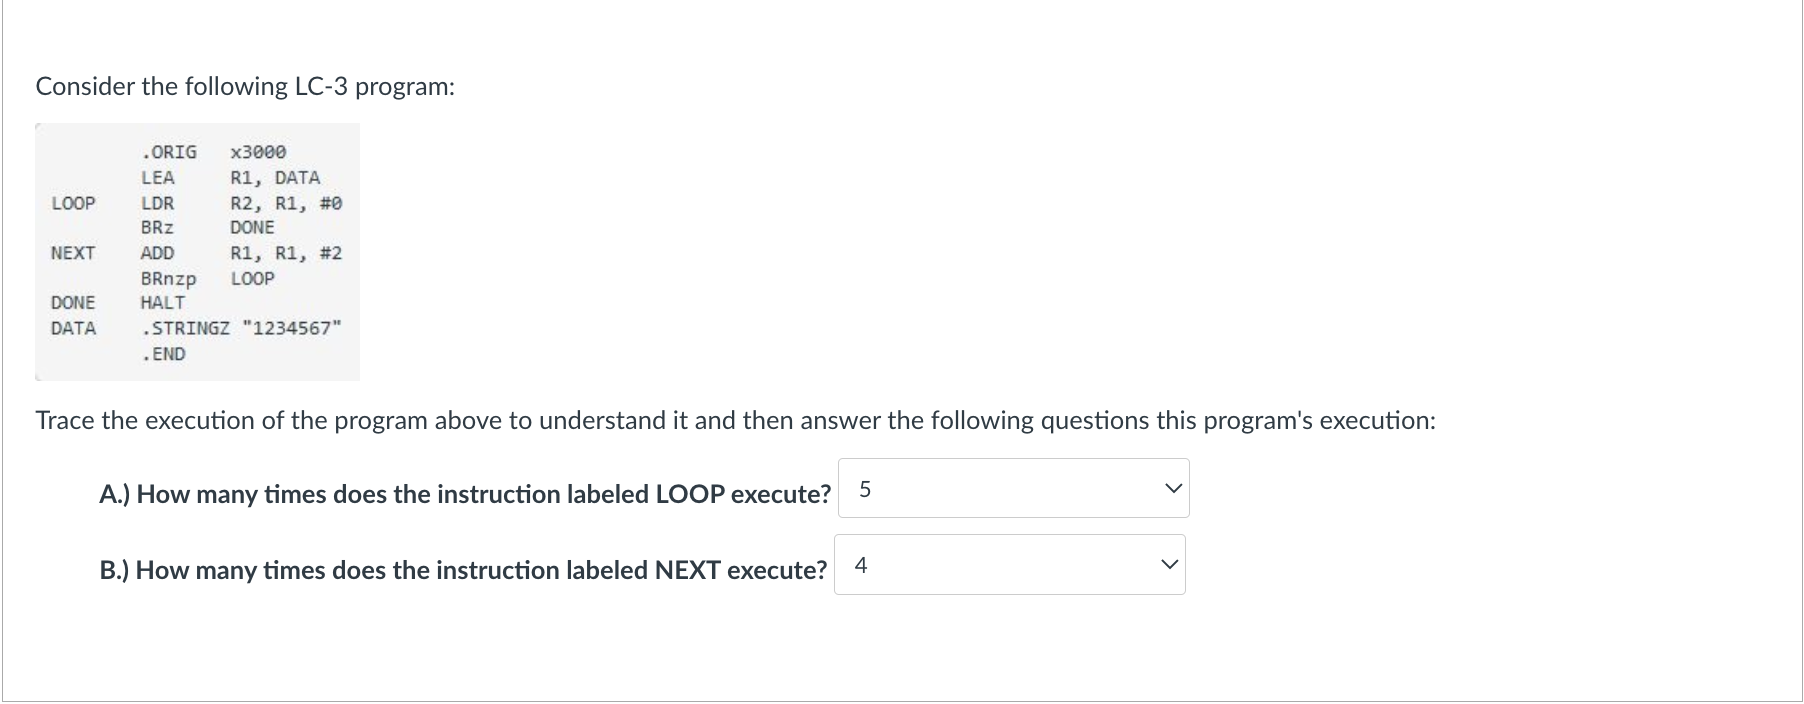The image size is (1804, 704).
Task: Click the LEA R1, DATA instruction line
Action: [x=231, y=178]
